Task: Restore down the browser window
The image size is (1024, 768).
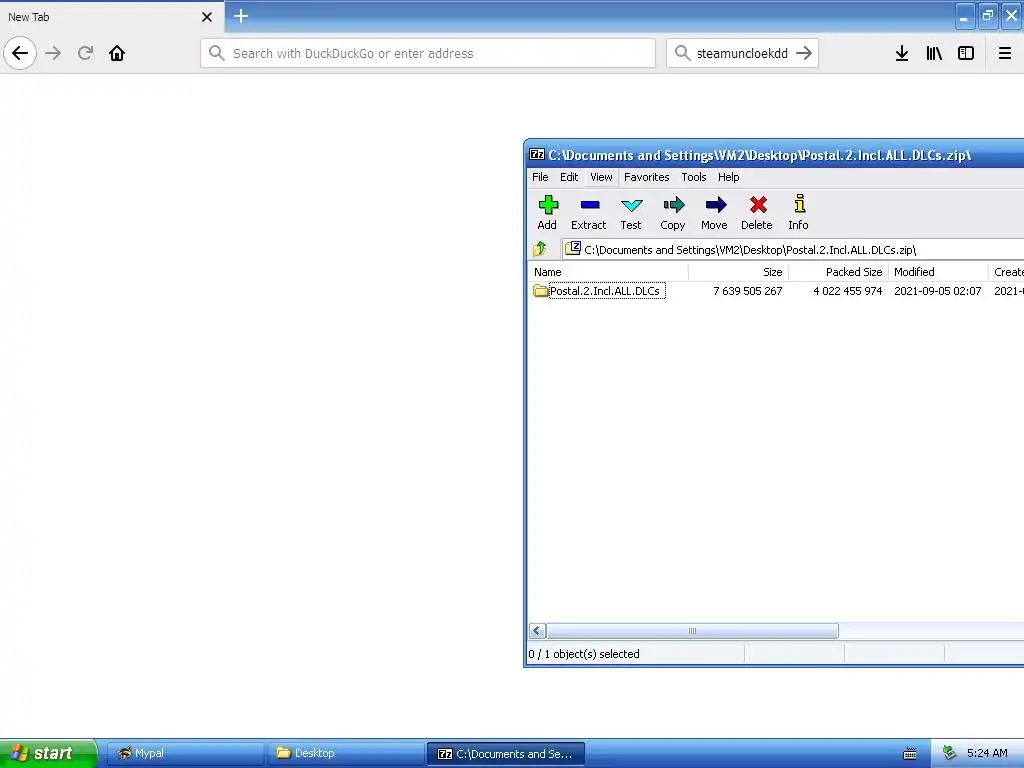Action: [x=988, y=16]
